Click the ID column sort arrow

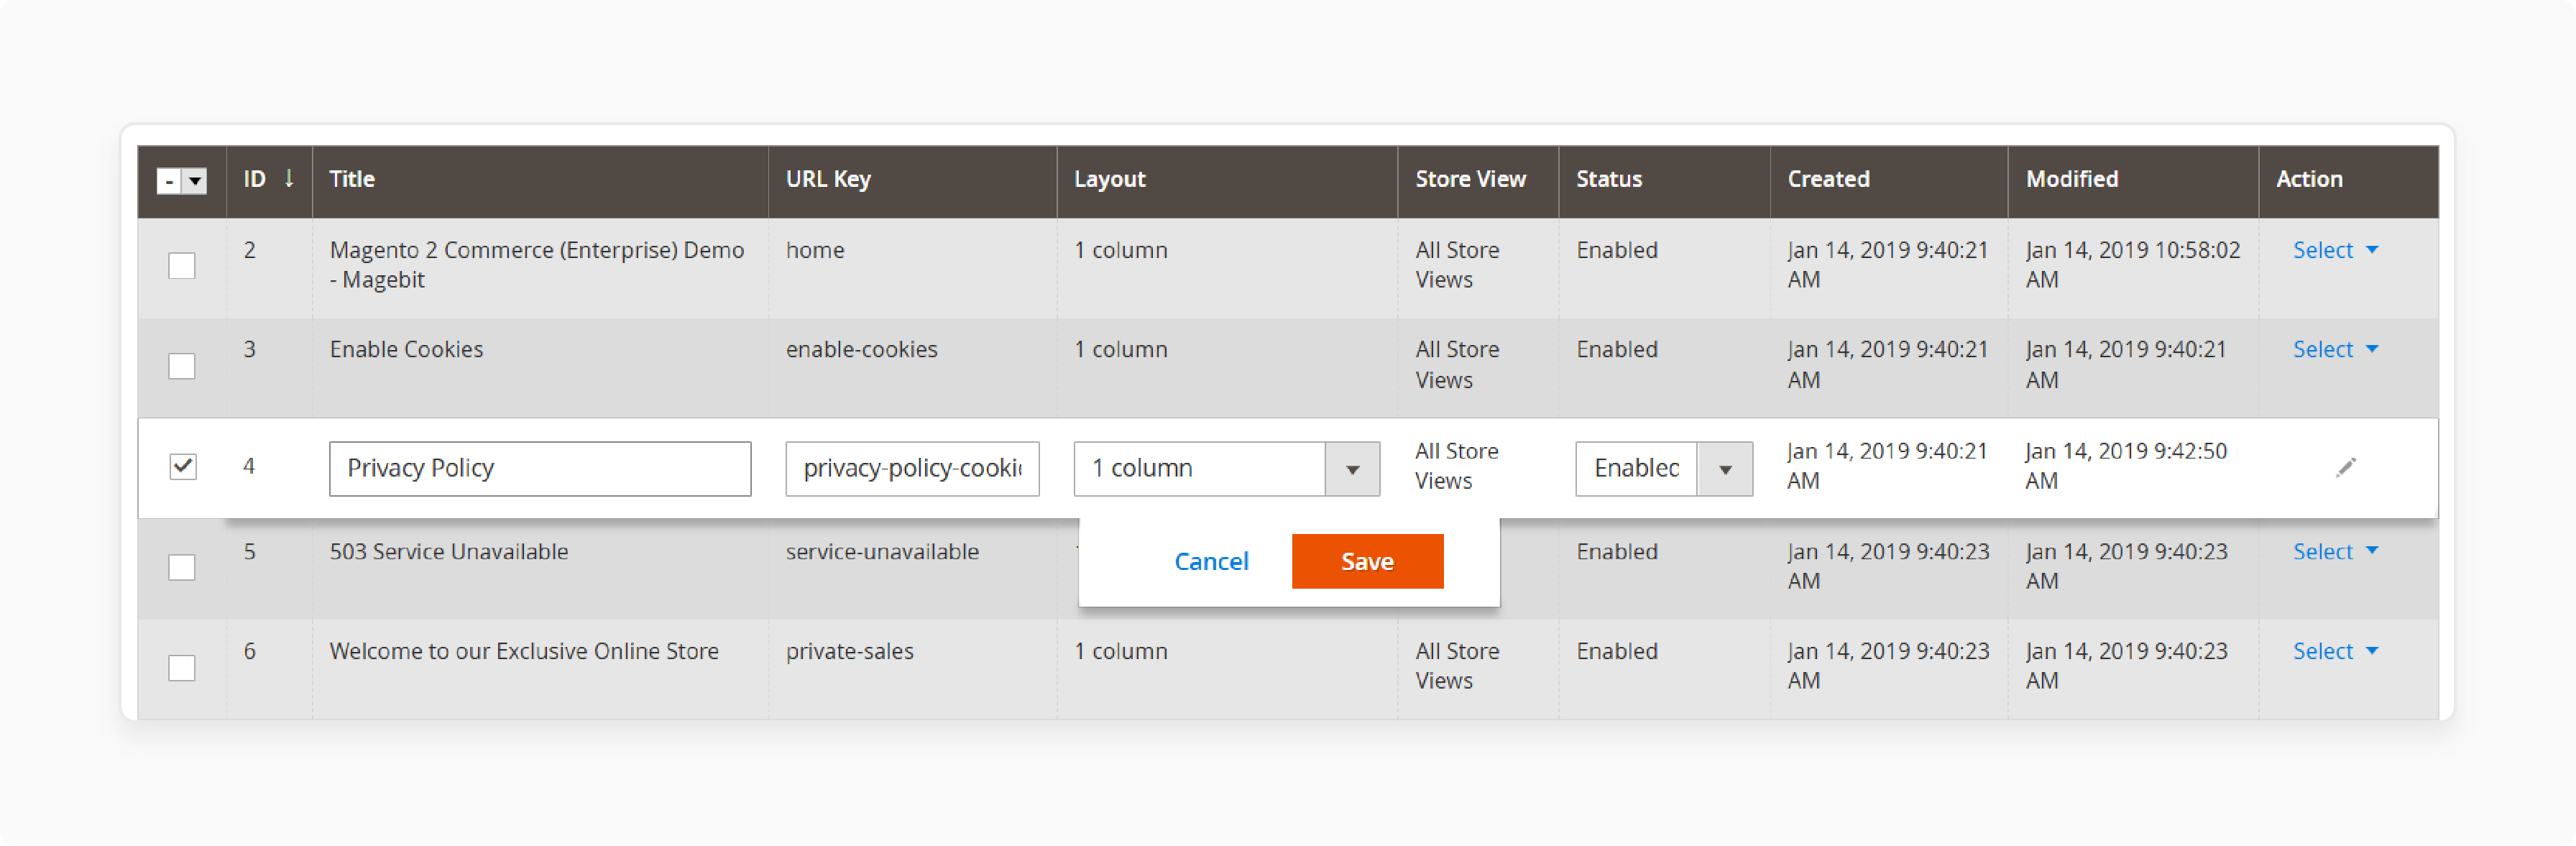(289, 178)
